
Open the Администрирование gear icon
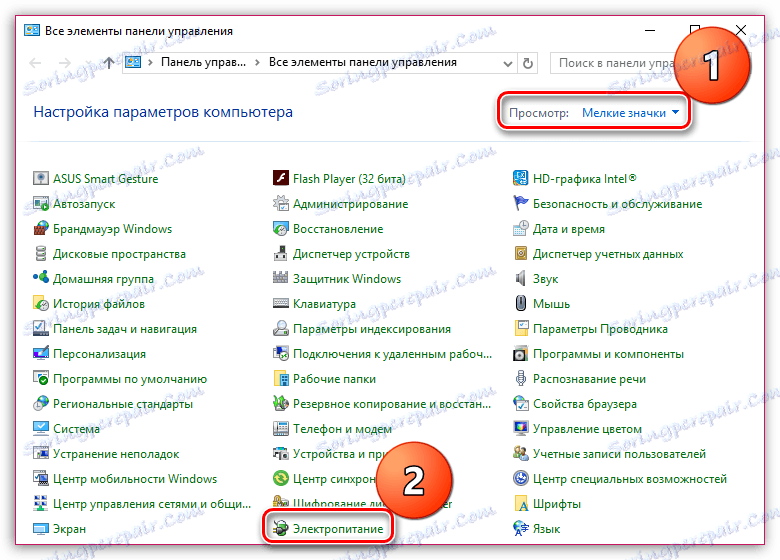click(281, 203)
